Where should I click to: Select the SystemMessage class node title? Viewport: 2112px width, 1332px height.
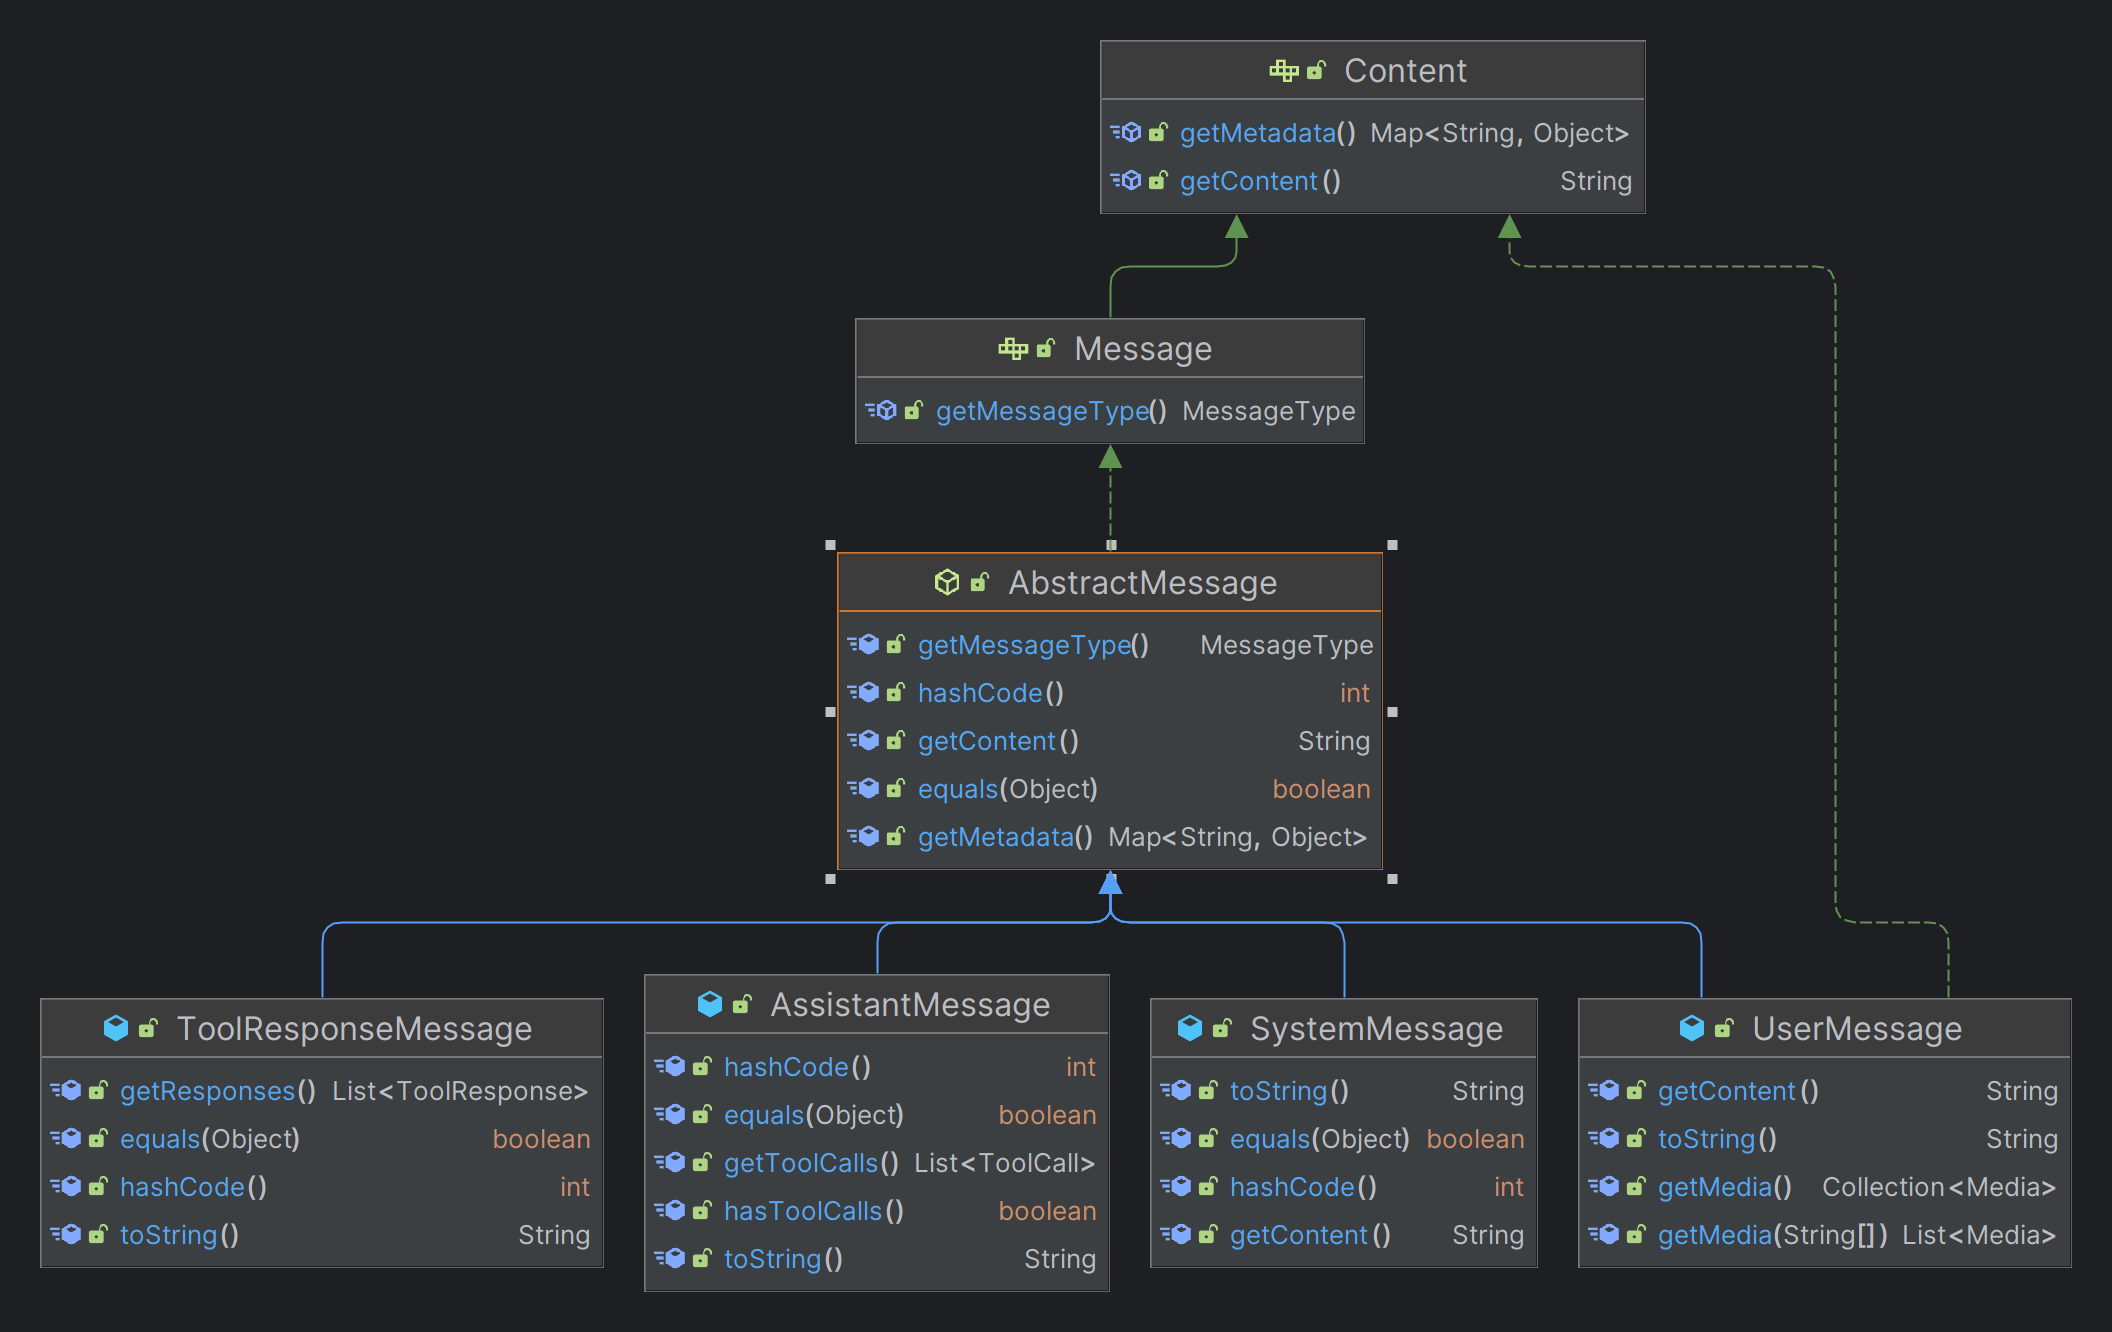pyautogui.click(x=1377, y=1029)
